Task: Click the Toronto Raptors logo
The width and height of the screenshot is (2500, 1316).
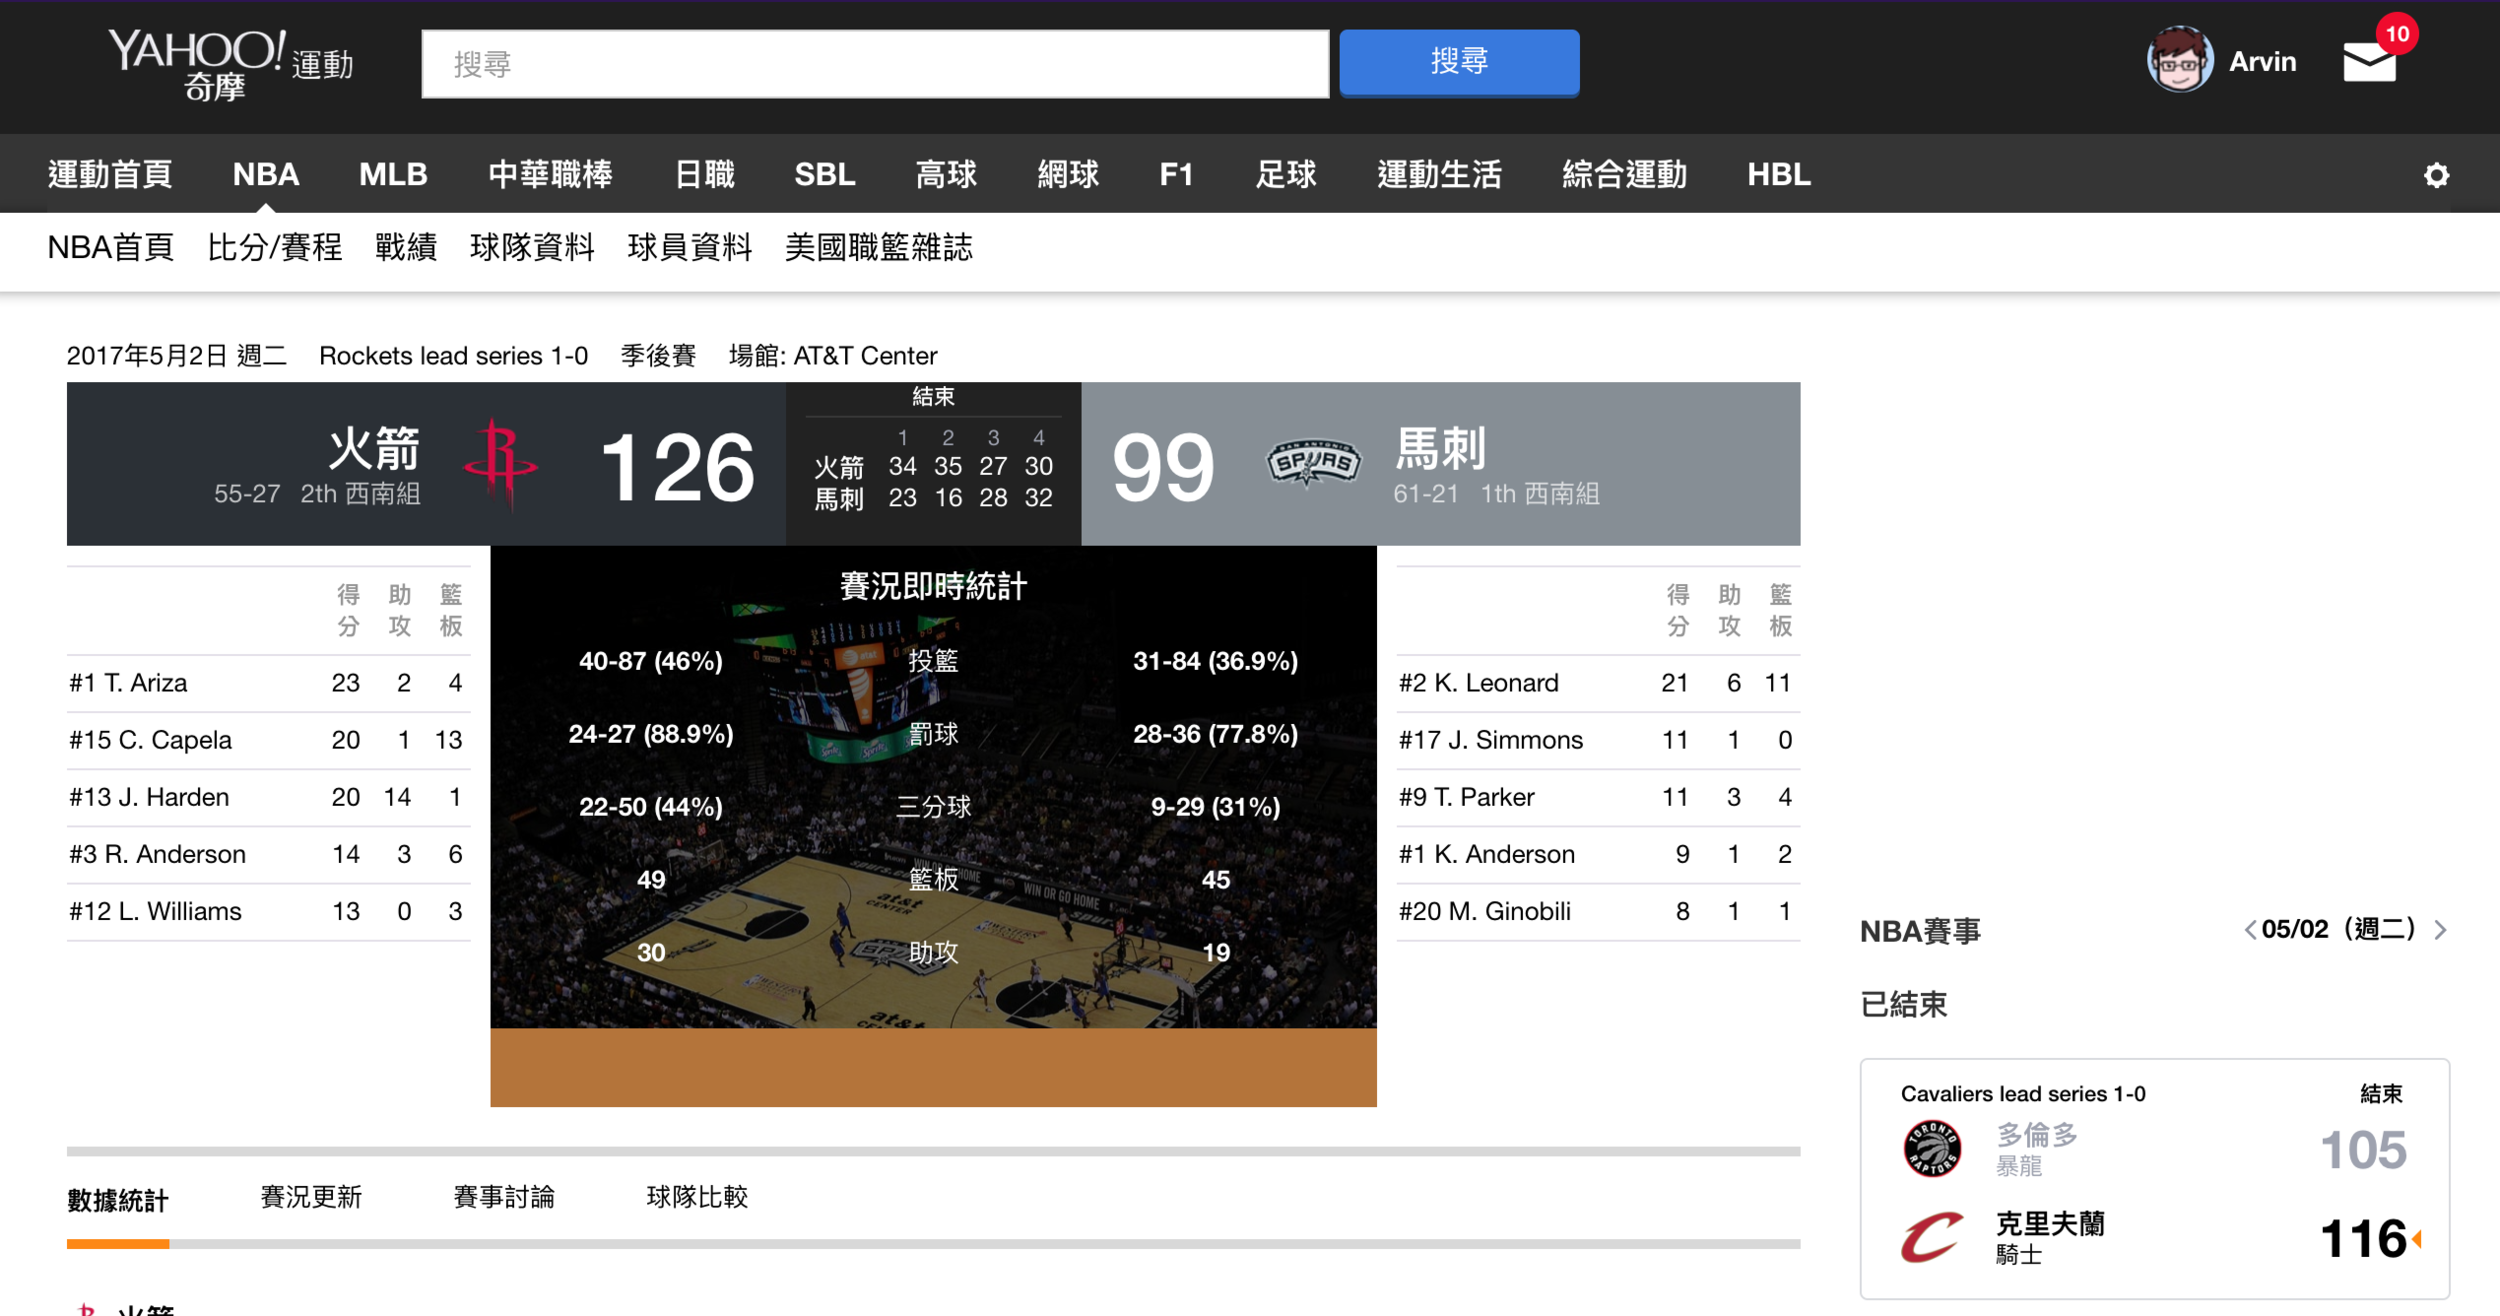Action: [1931, 1148]
